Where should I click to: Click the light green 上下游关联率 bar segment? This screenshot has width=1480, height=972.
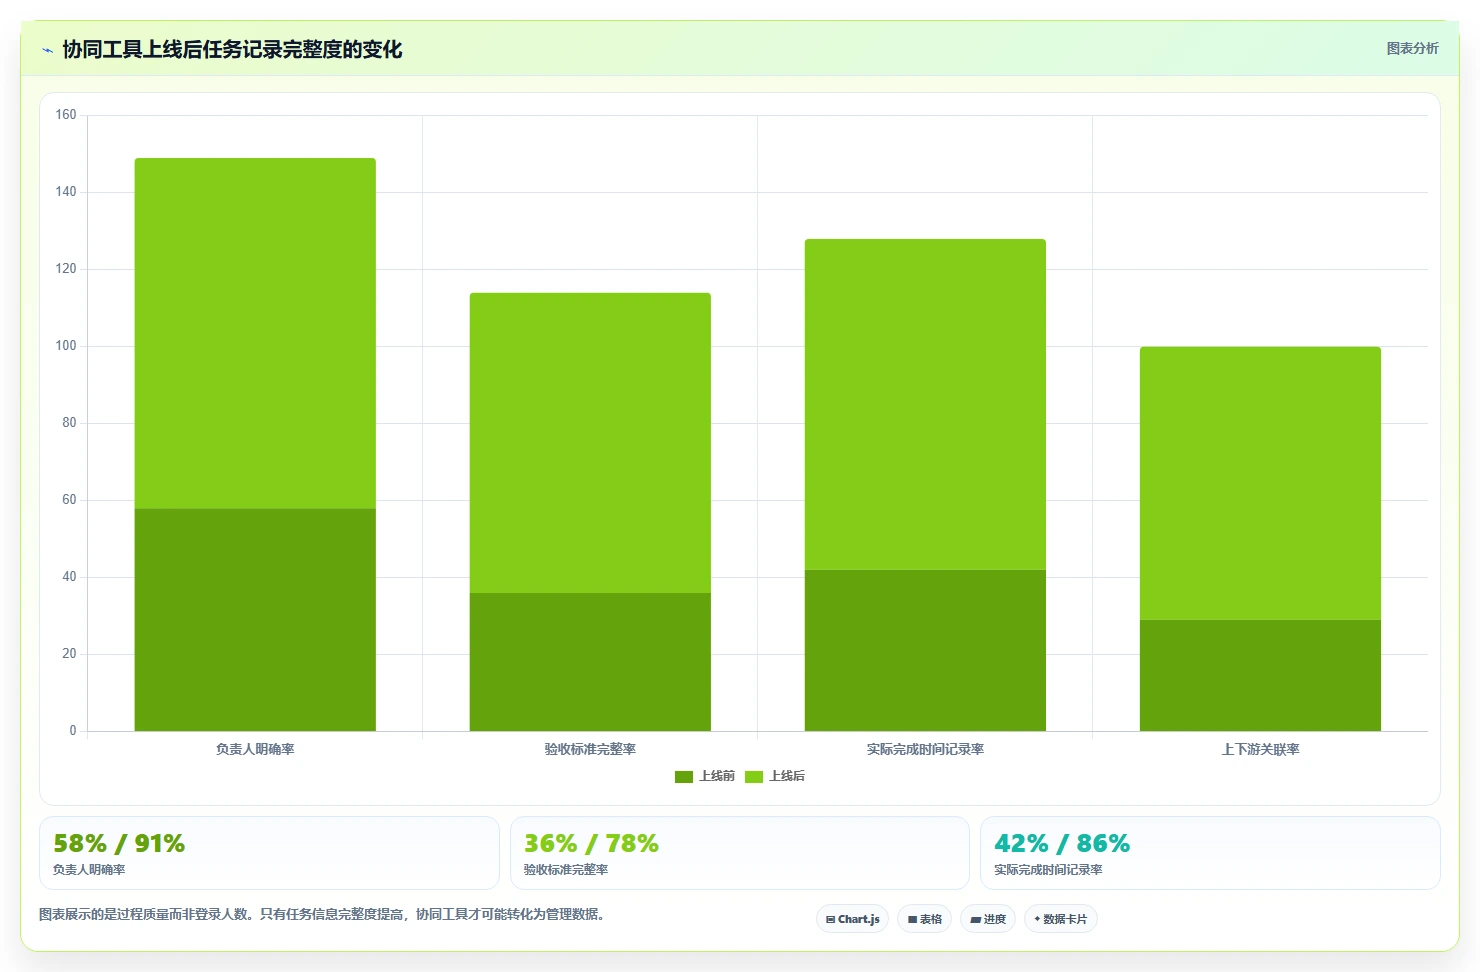point(1260,483)
